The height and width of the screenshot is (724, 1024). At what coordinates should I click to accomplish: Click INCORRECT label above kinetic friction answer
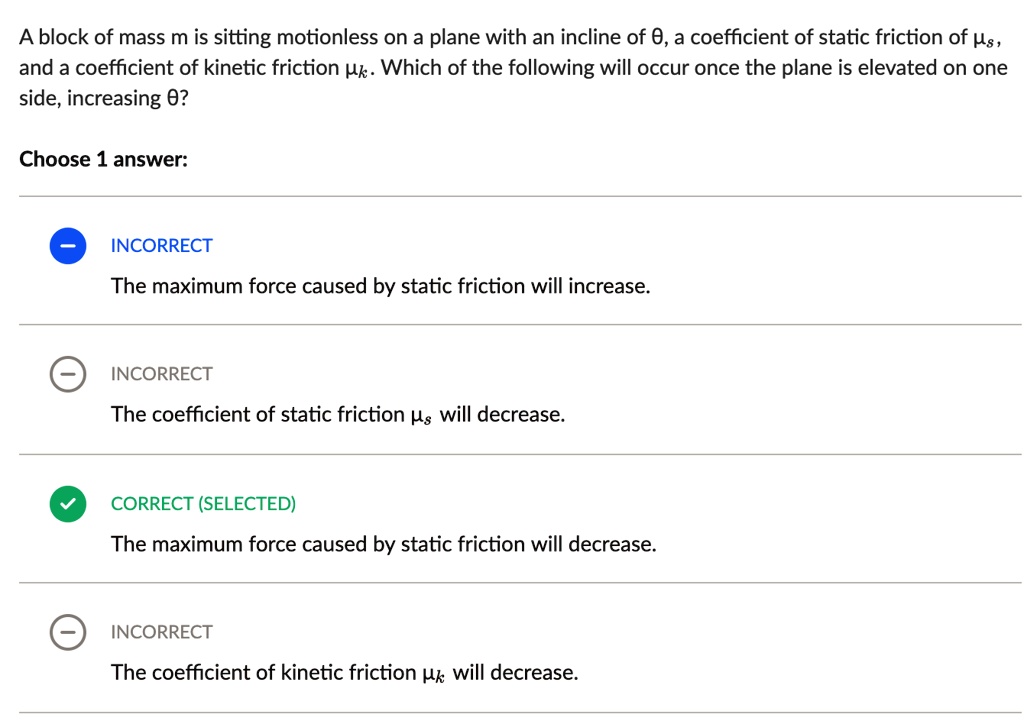coord(161,632)
